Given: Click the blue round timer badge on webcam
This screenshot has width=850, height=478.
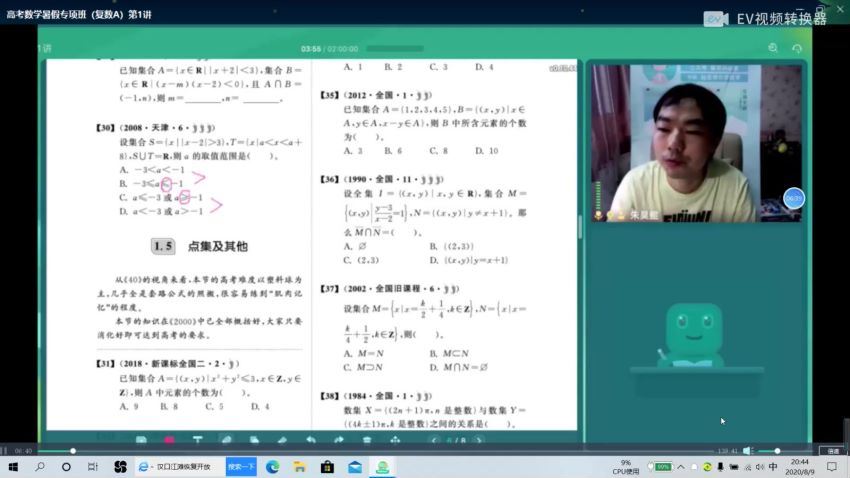Looking at the screenshot, I should tap(794, 198).
